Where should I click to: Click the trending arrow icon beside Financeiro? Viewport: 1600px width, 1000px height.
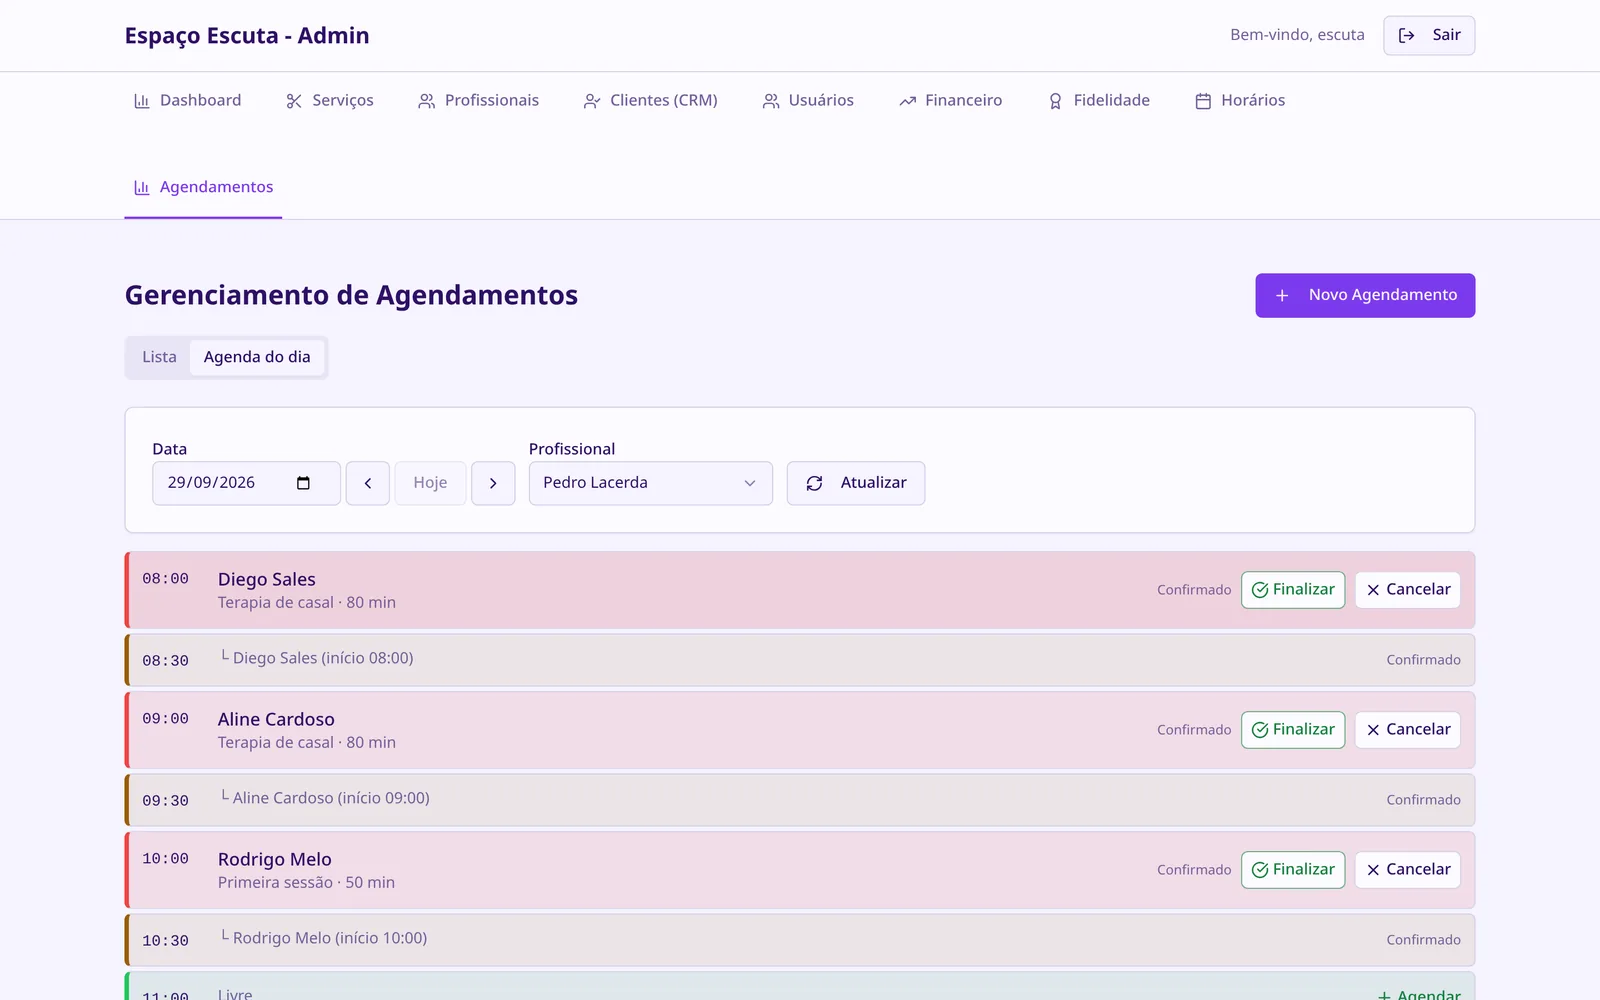point(907,101)
